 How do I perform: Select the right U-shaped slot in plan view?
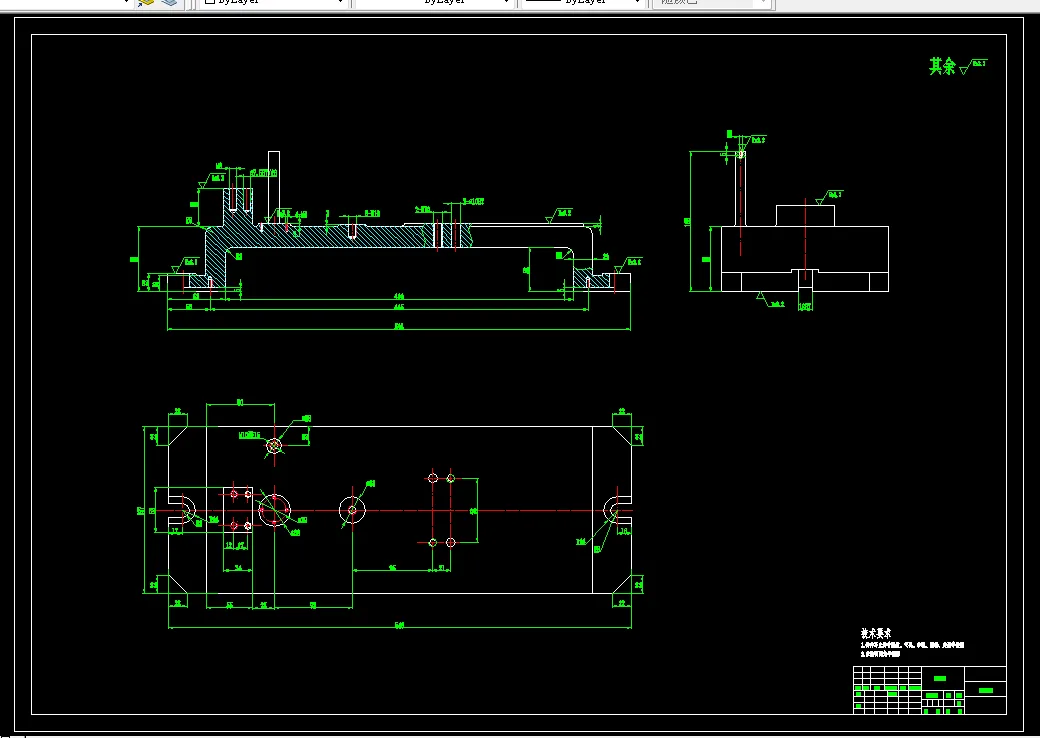pos(617,510)
